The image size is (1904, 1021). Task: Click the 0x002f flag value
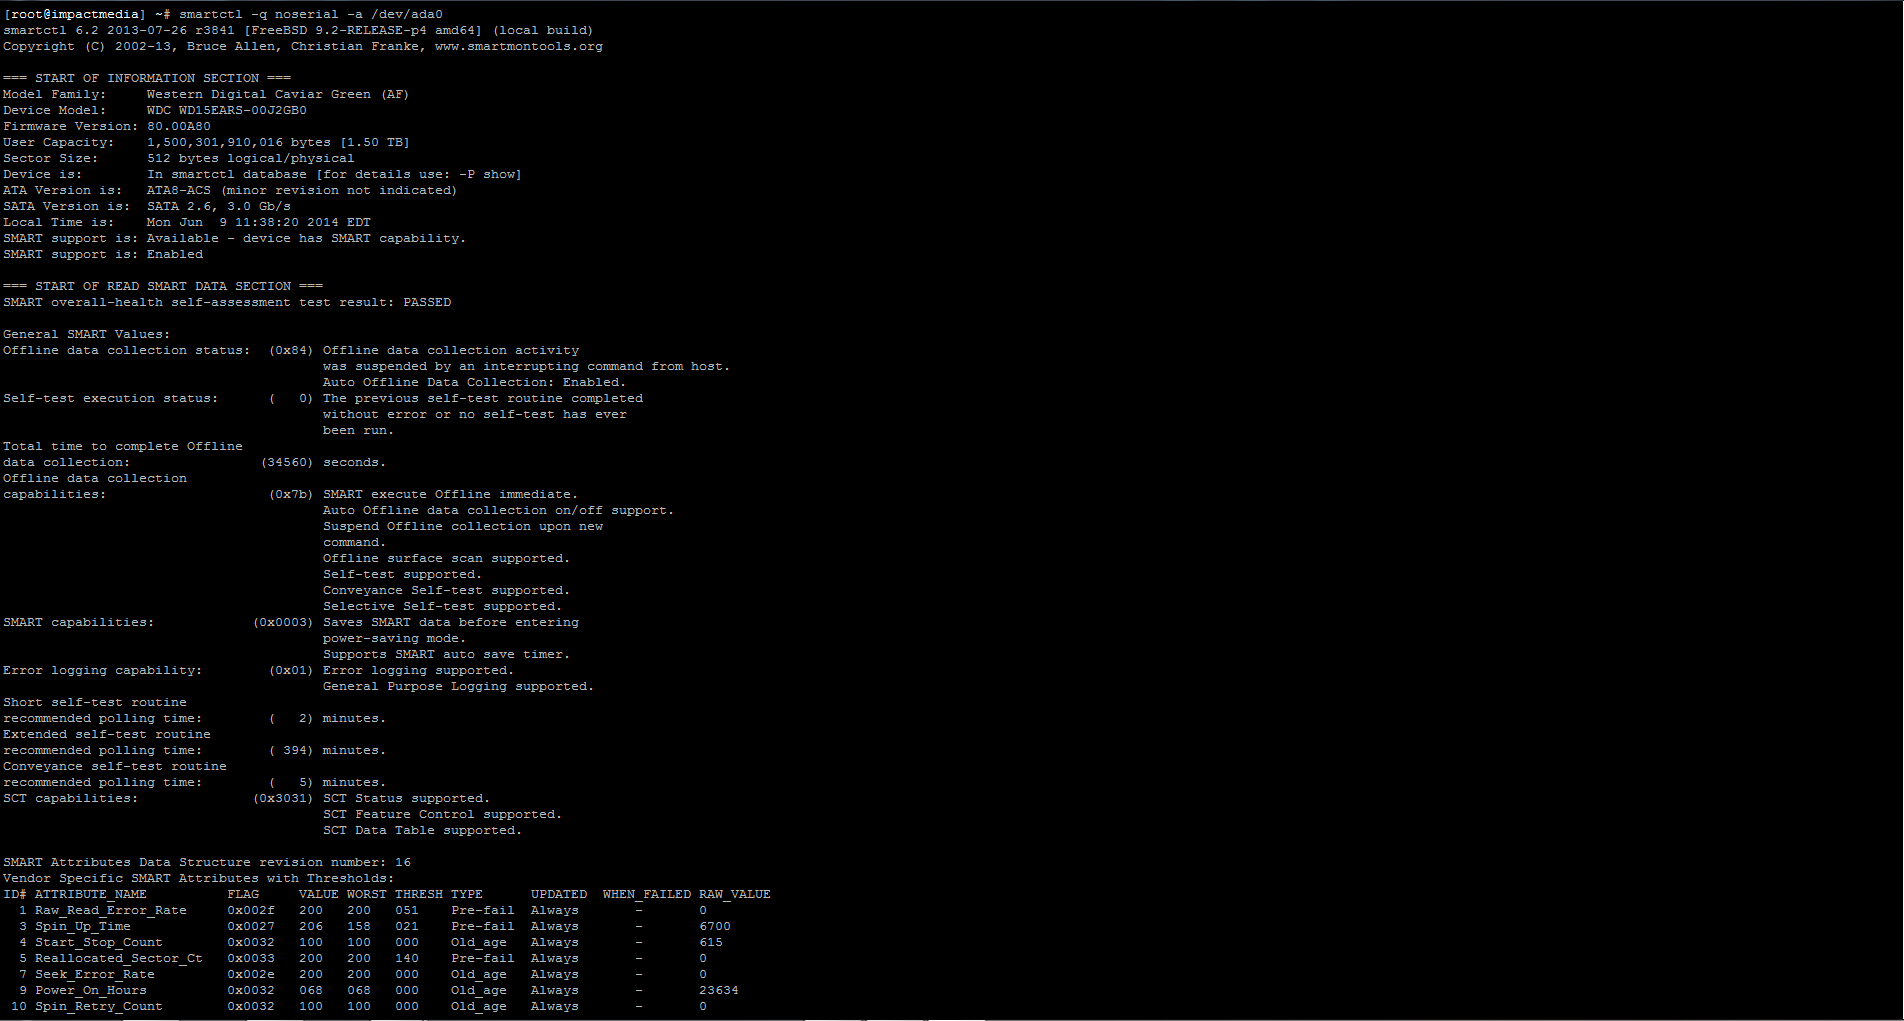coord(251,911)
